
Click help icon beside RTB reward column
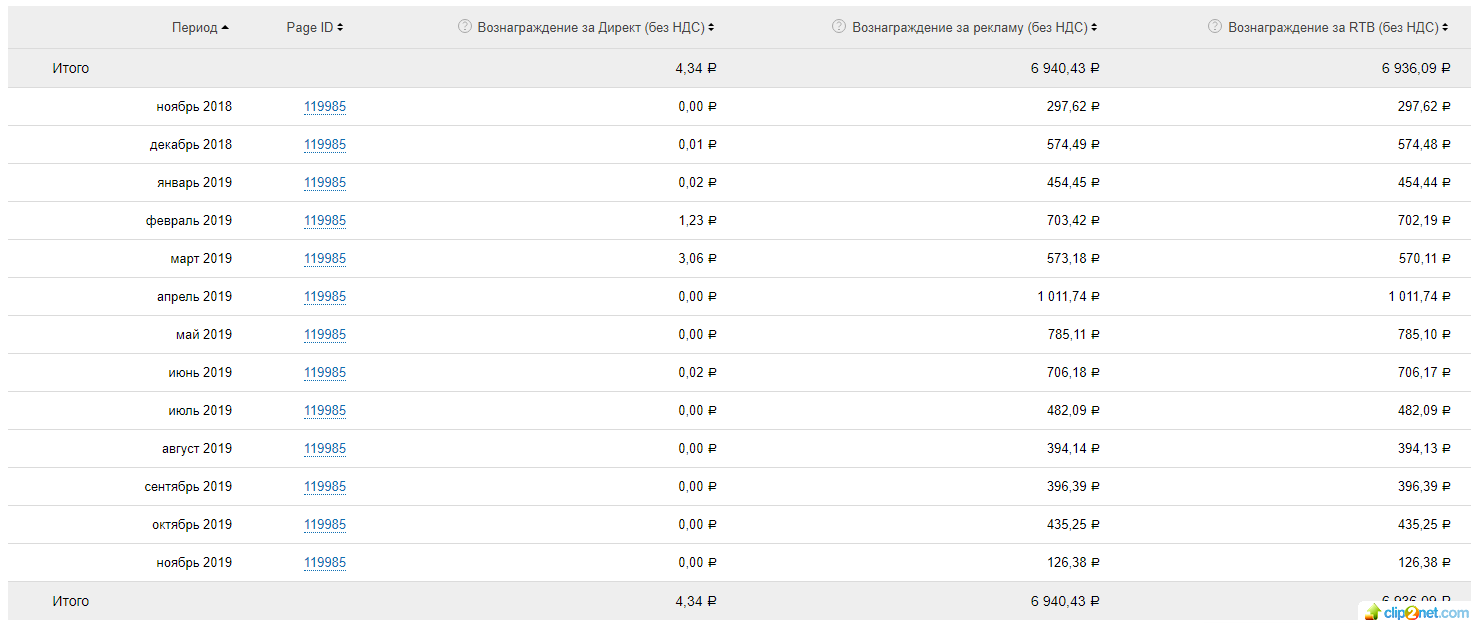[x=1215, y=27]
